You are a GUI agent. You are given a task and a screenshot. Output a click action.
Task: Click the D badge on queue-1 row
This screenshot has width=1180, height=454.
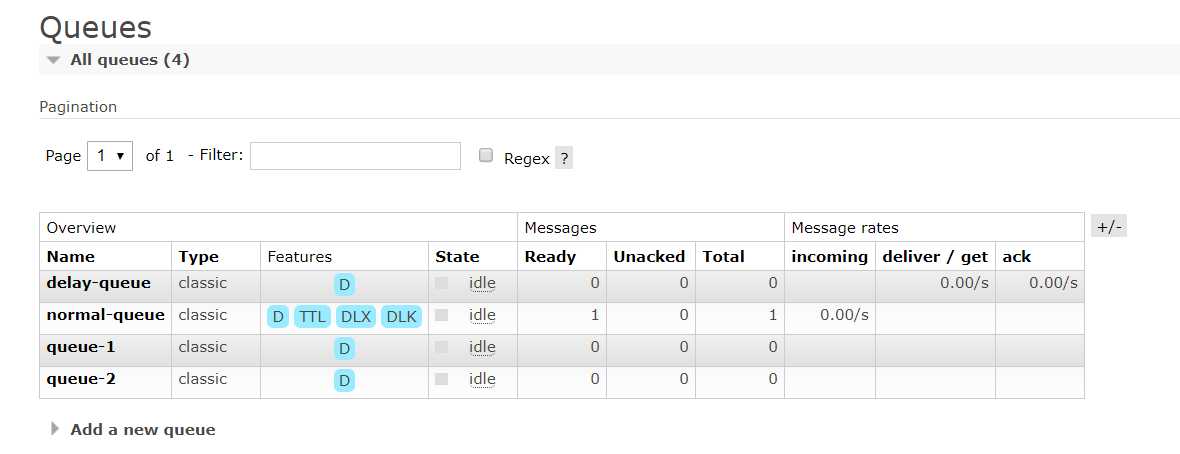pyautogui.click(x=344, y=349)
